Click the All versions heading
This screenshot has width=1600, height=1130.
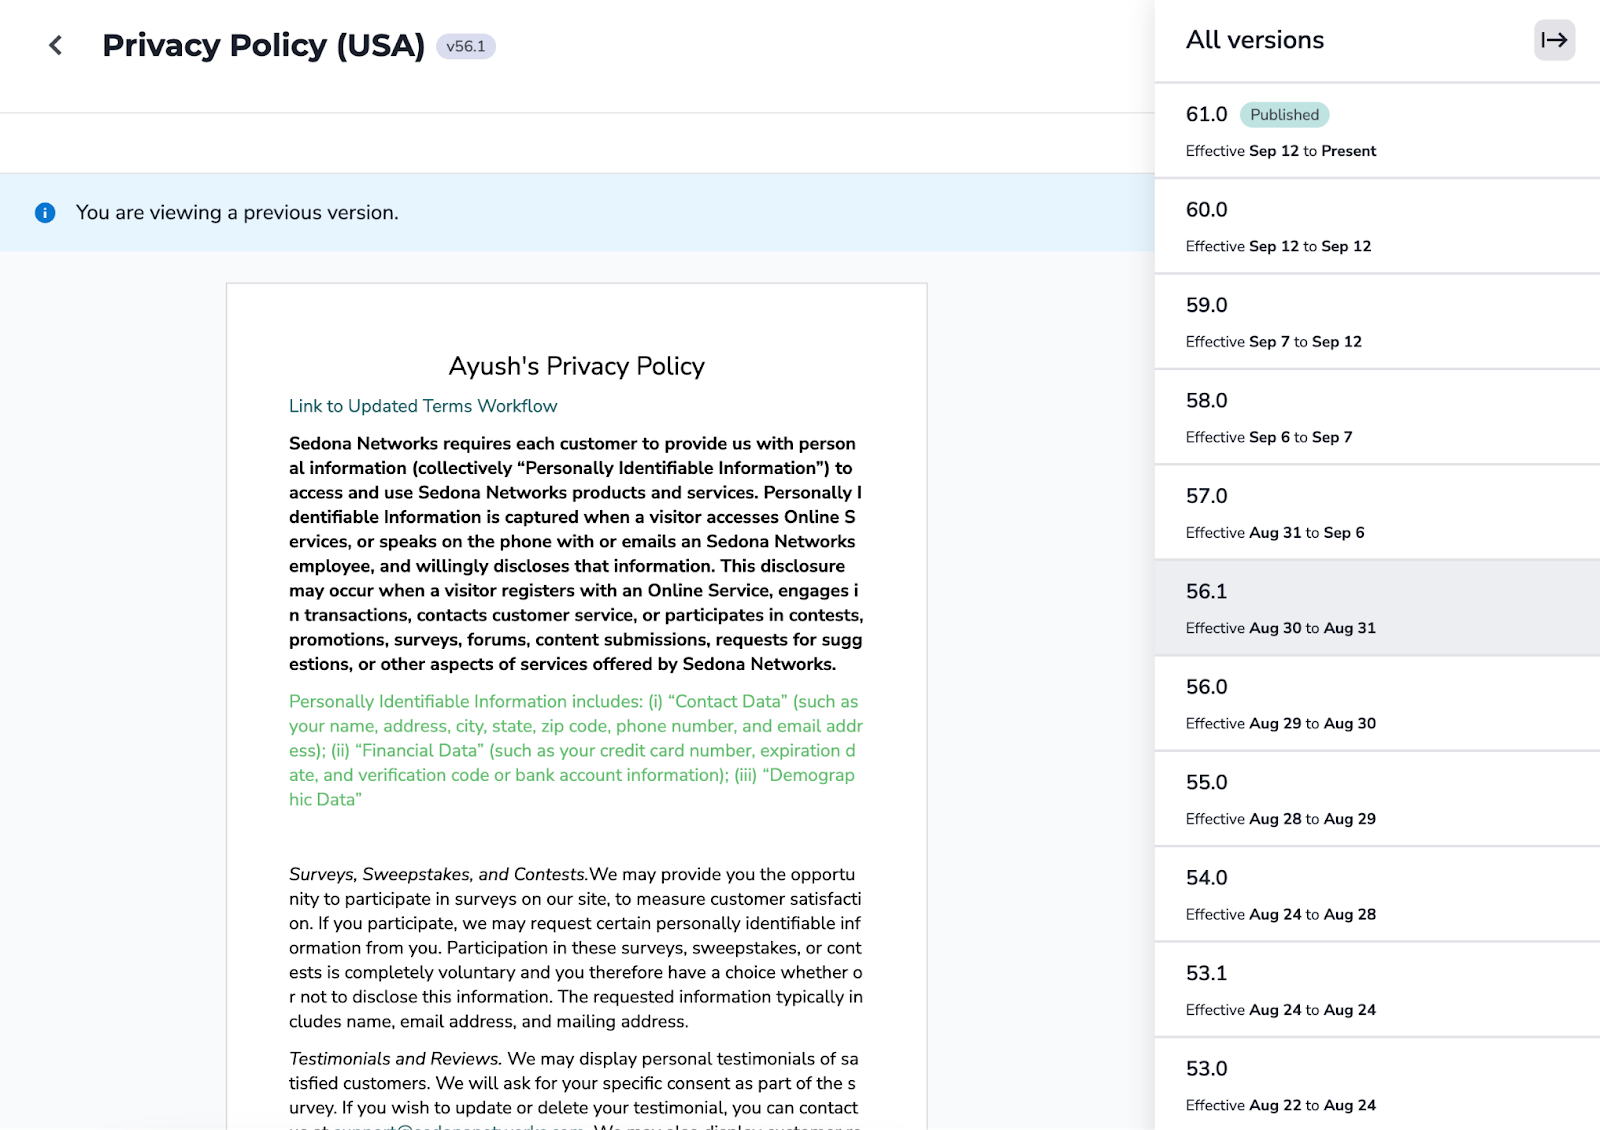click(1254, 40)
